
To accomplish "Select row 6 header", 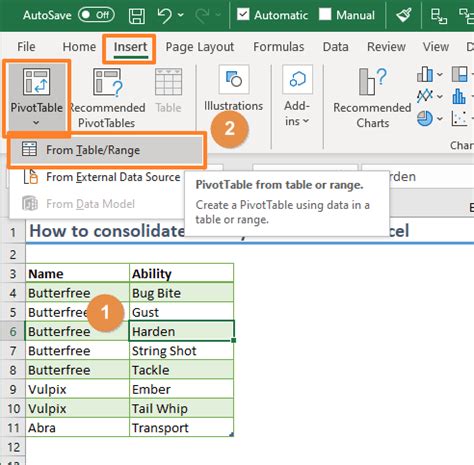I will coord(13,331).
